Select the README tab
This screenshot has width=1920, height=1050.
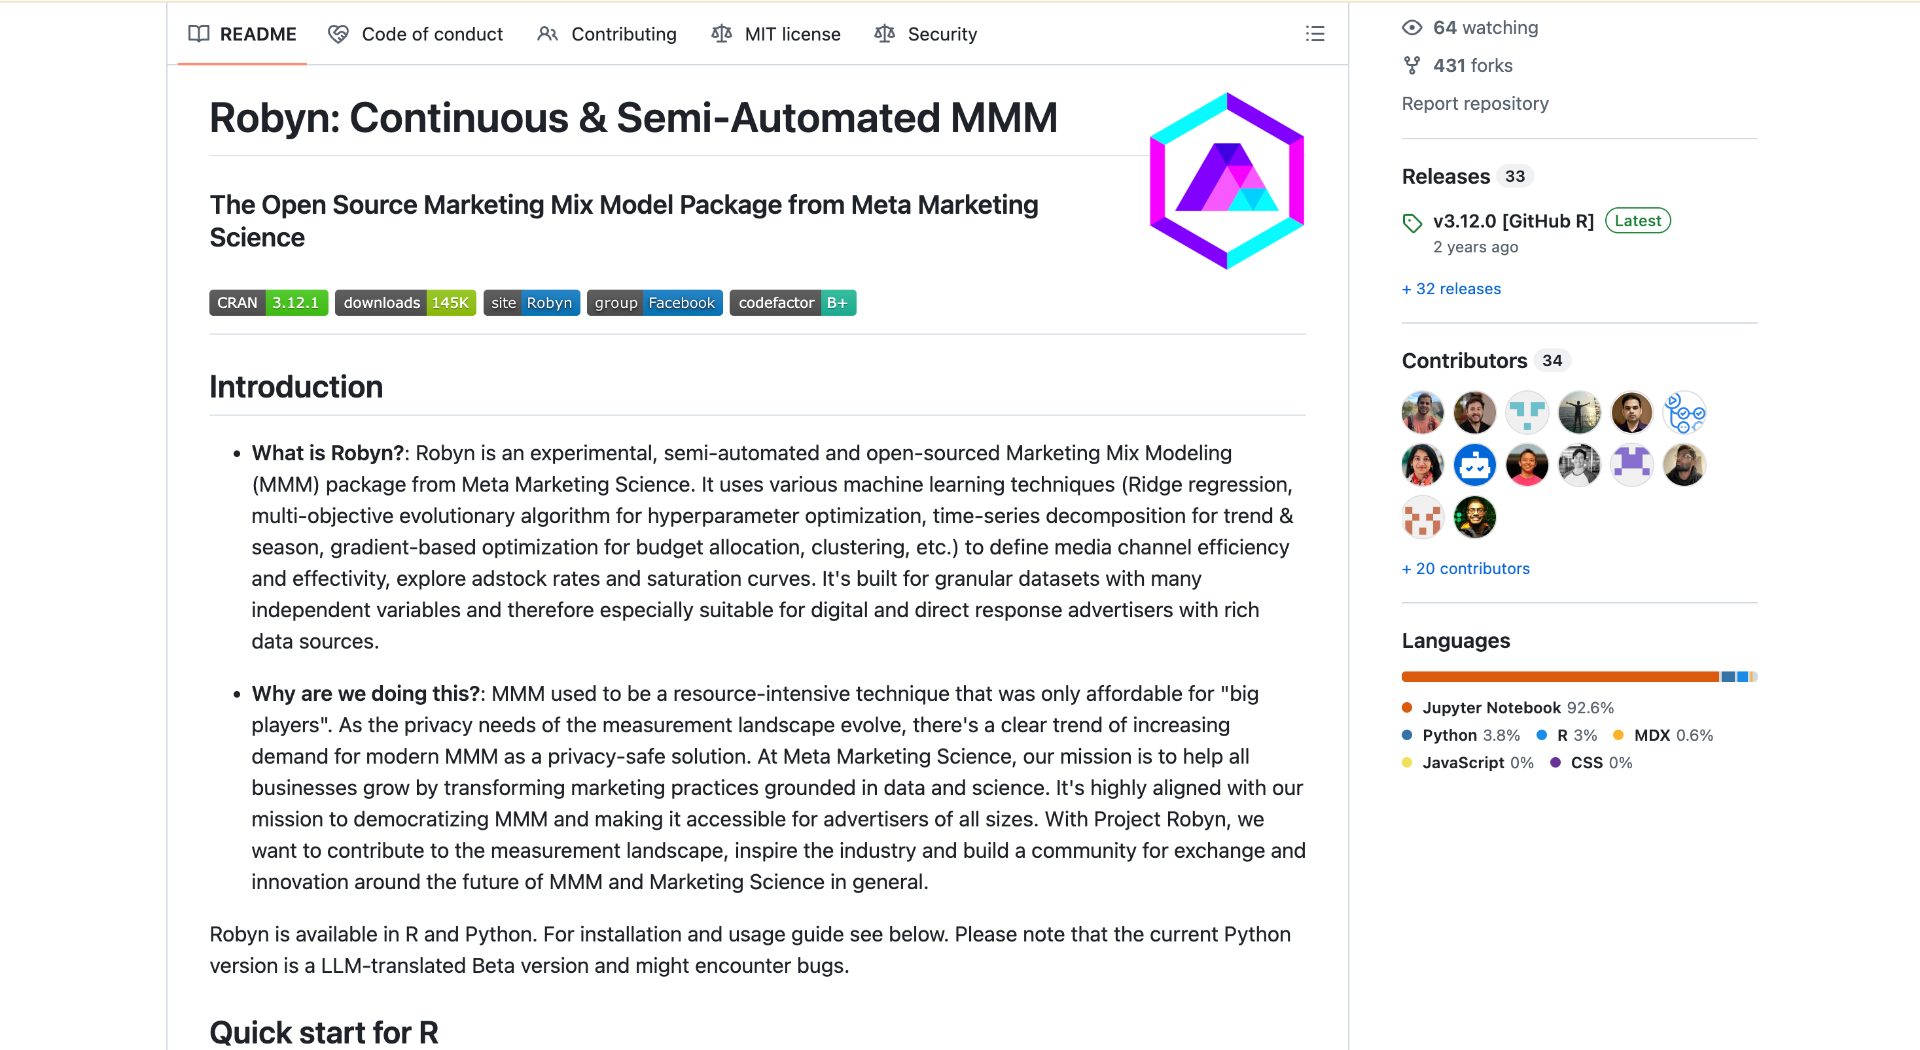(242, 34)
